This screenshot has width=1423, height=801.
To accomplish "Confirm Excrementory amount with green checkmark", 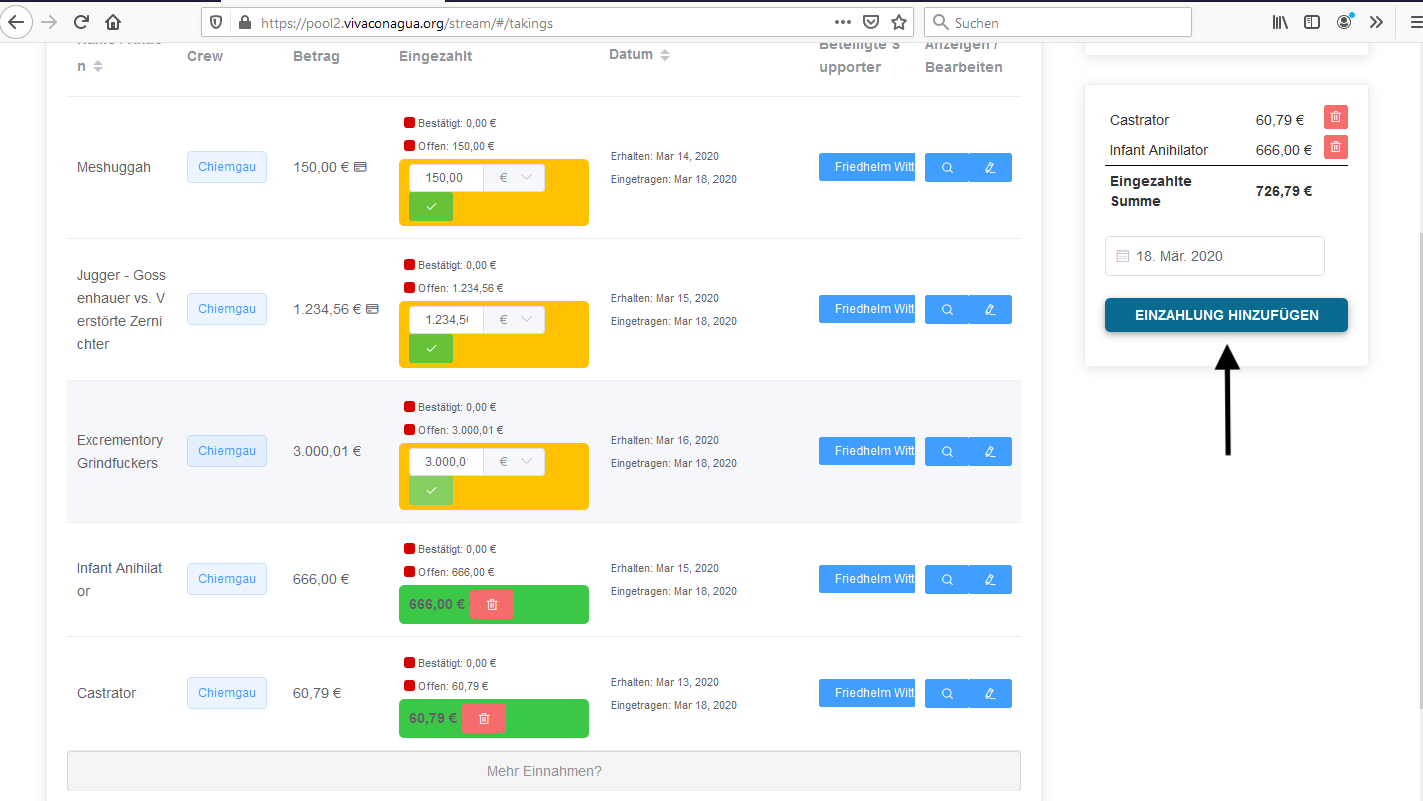I will click(x=431, y=490).
